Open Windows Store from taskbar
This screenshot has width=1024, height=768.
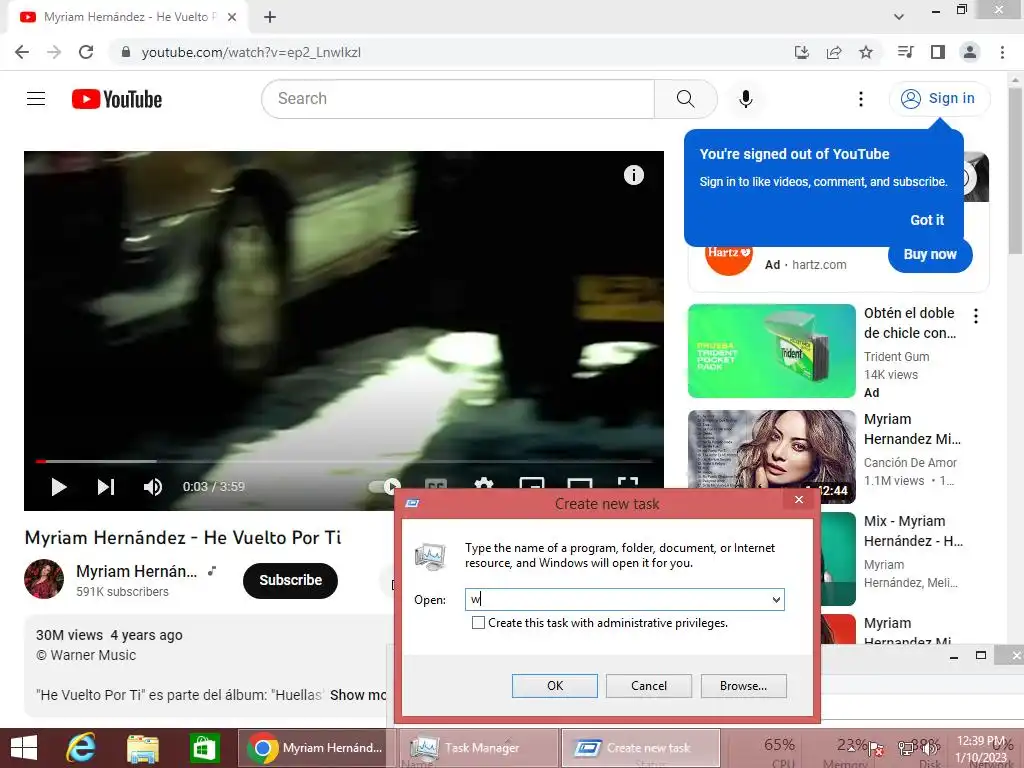pyautogui.click(x=204, y=748)
